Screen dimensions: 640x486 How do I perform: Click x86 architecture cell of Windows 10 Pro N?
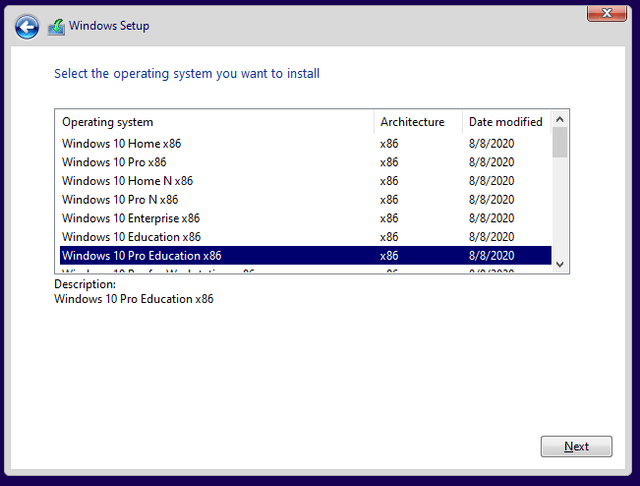(389, 200)
